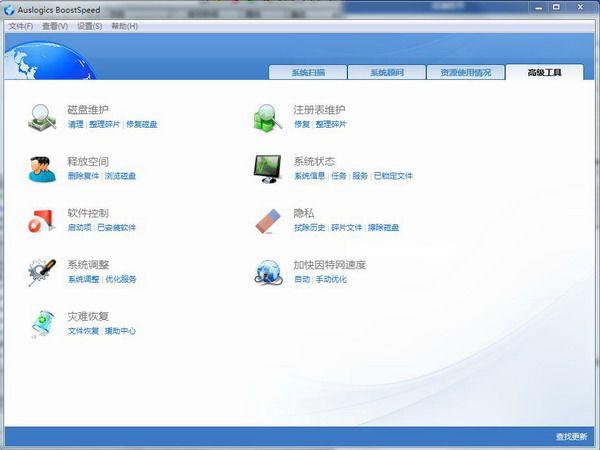Click the 系统调整 gear and wrench icon
The width and height of the screenshot is (600, 450).
[x=42, y=272]
